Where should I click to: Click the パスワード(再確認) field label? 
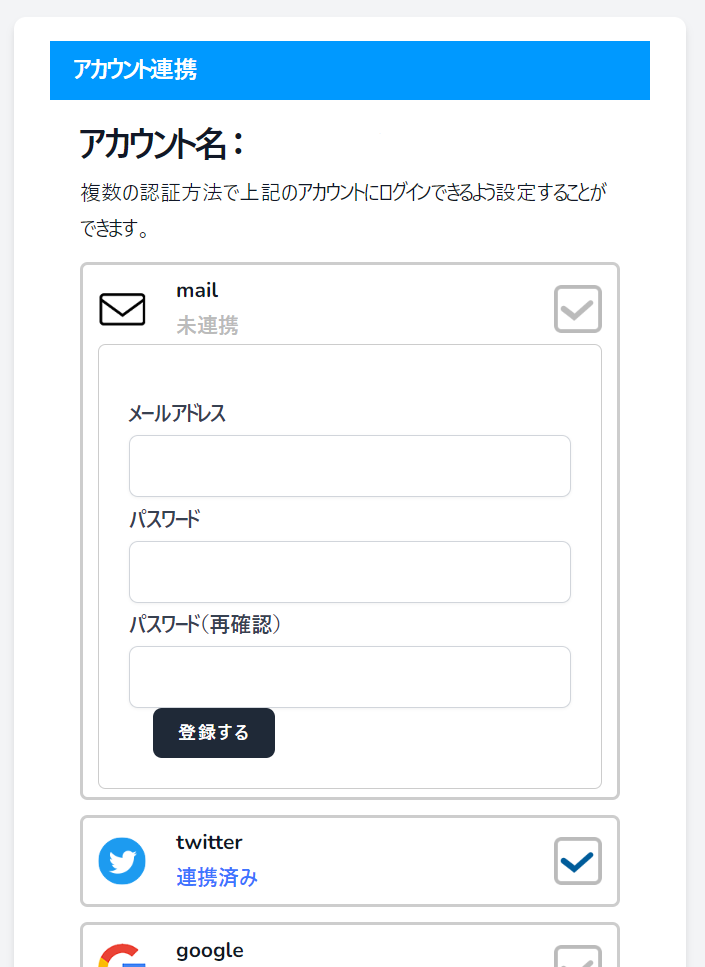pyautogui.click(x=204, y=625)
